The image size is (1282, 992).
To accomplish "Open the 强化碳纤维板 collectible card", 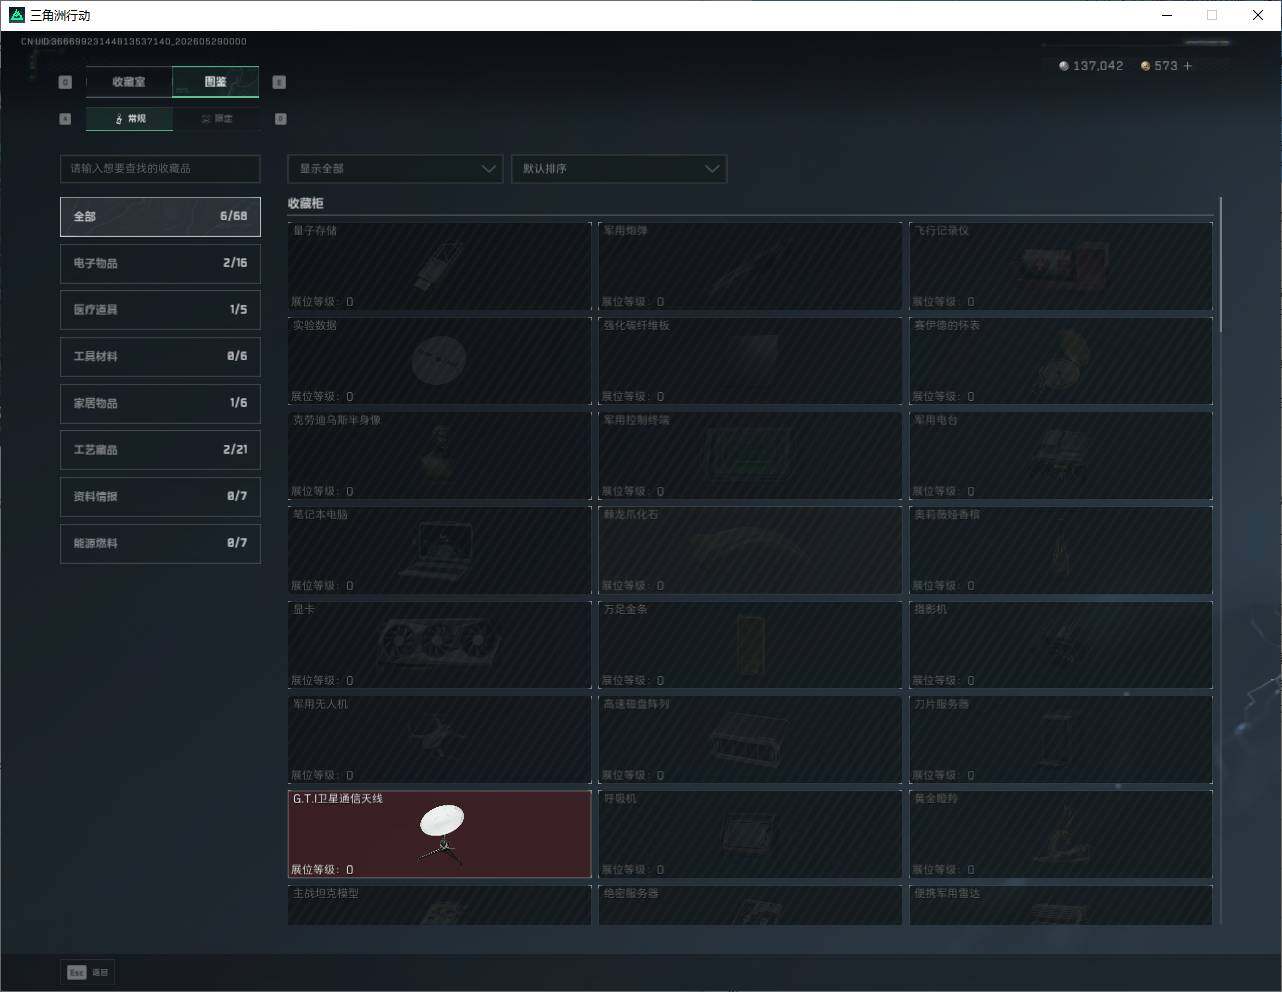I will (750, 361).
